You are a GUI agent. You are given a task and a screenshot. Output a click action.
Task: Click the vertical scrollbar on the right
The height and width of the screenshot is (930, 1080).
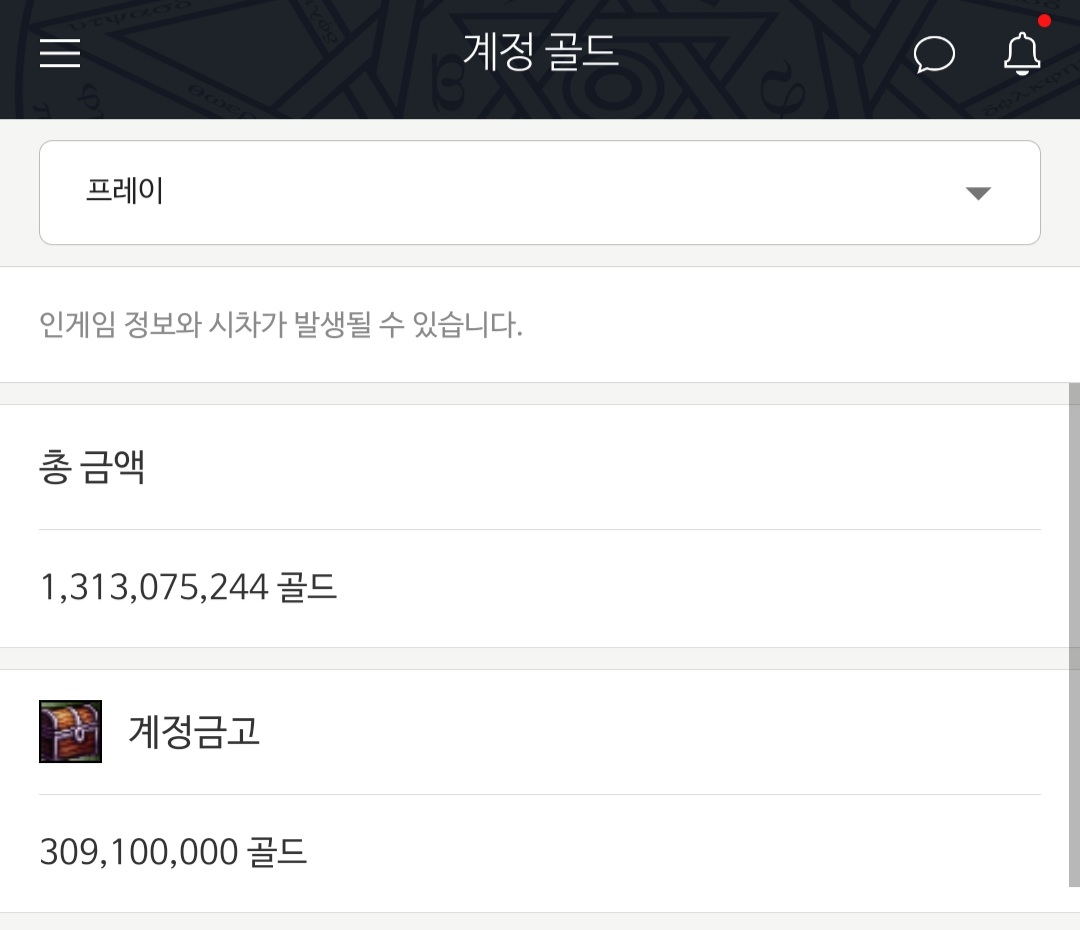pos(1074,634)
